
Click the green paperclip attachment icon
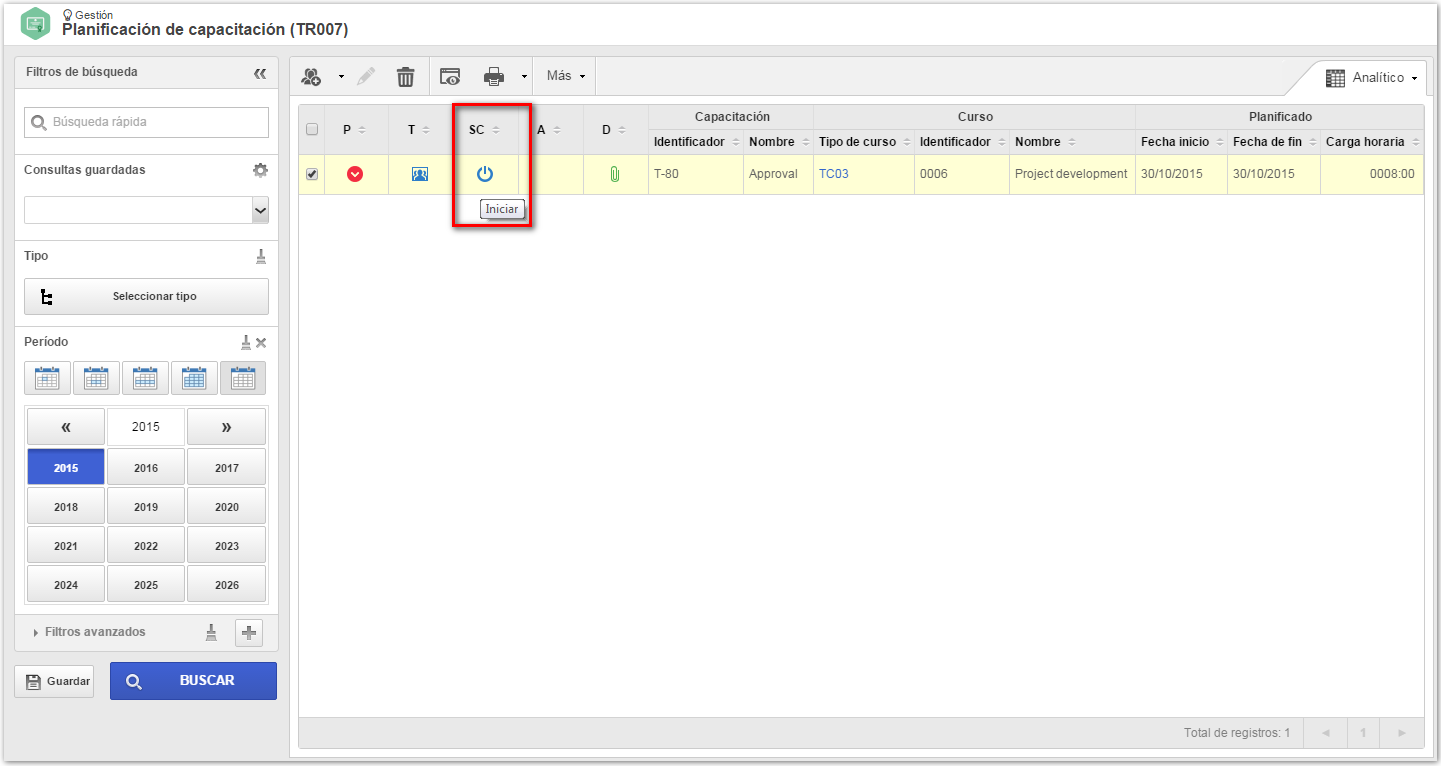615,174
